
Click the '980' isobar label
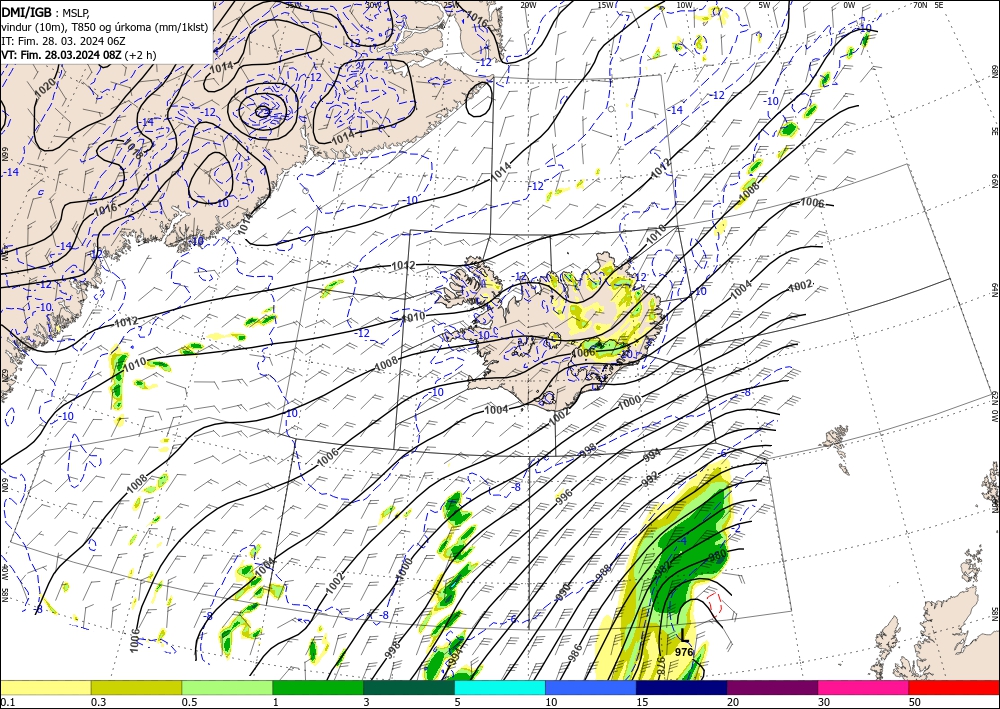(717, 555)
